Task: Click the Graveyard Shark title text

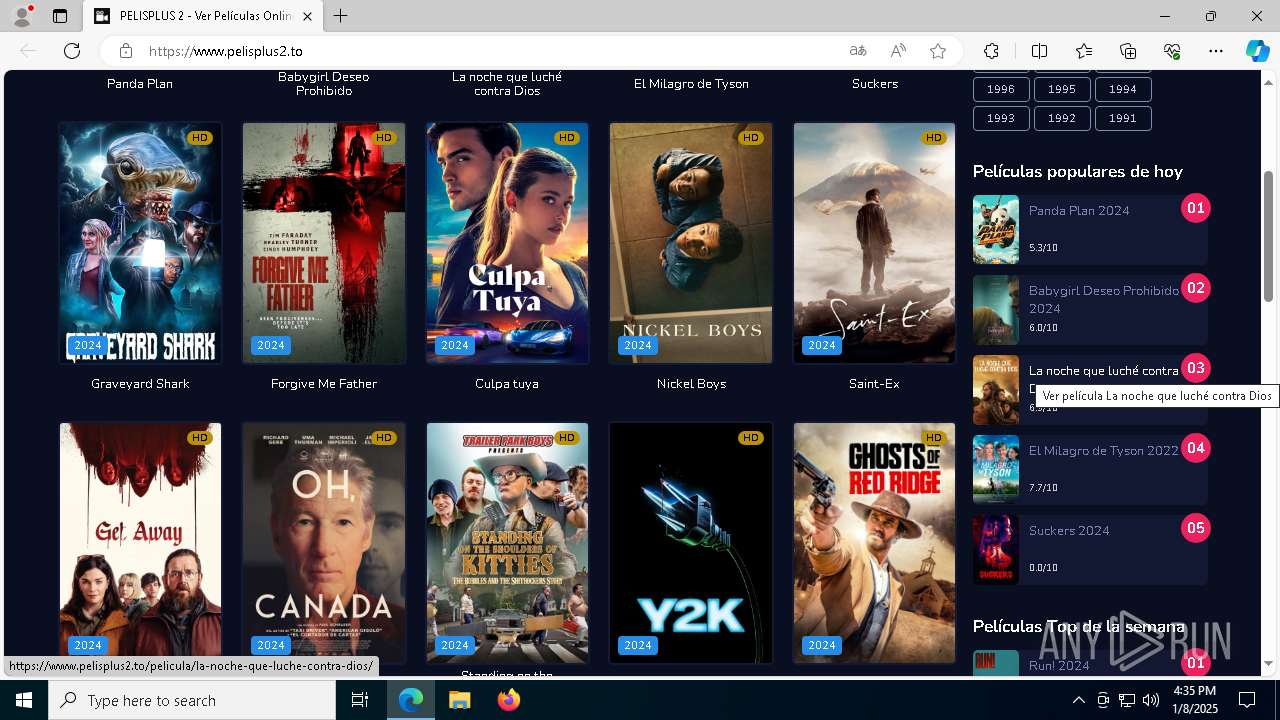Action: pyautogui.click(x=140, y=384)
